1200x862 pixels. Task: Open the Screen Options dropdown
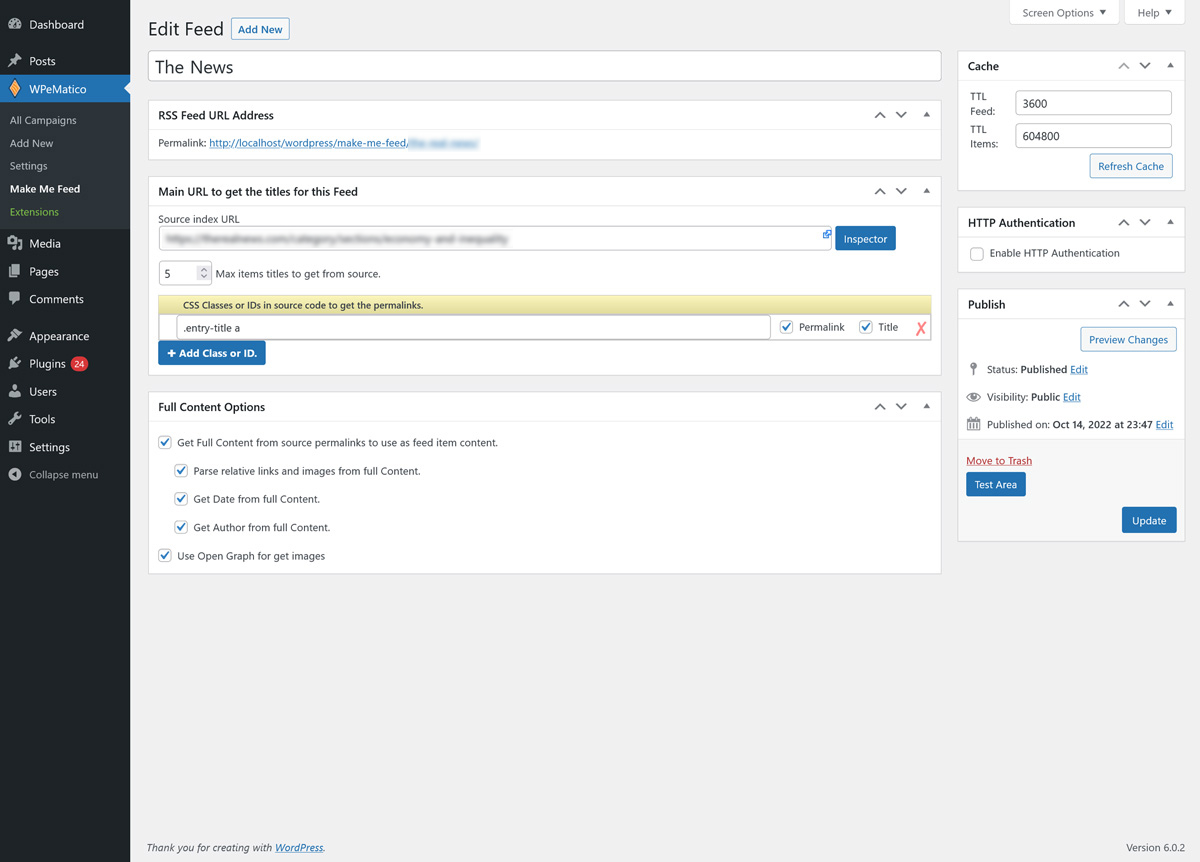pos(1064,12)
